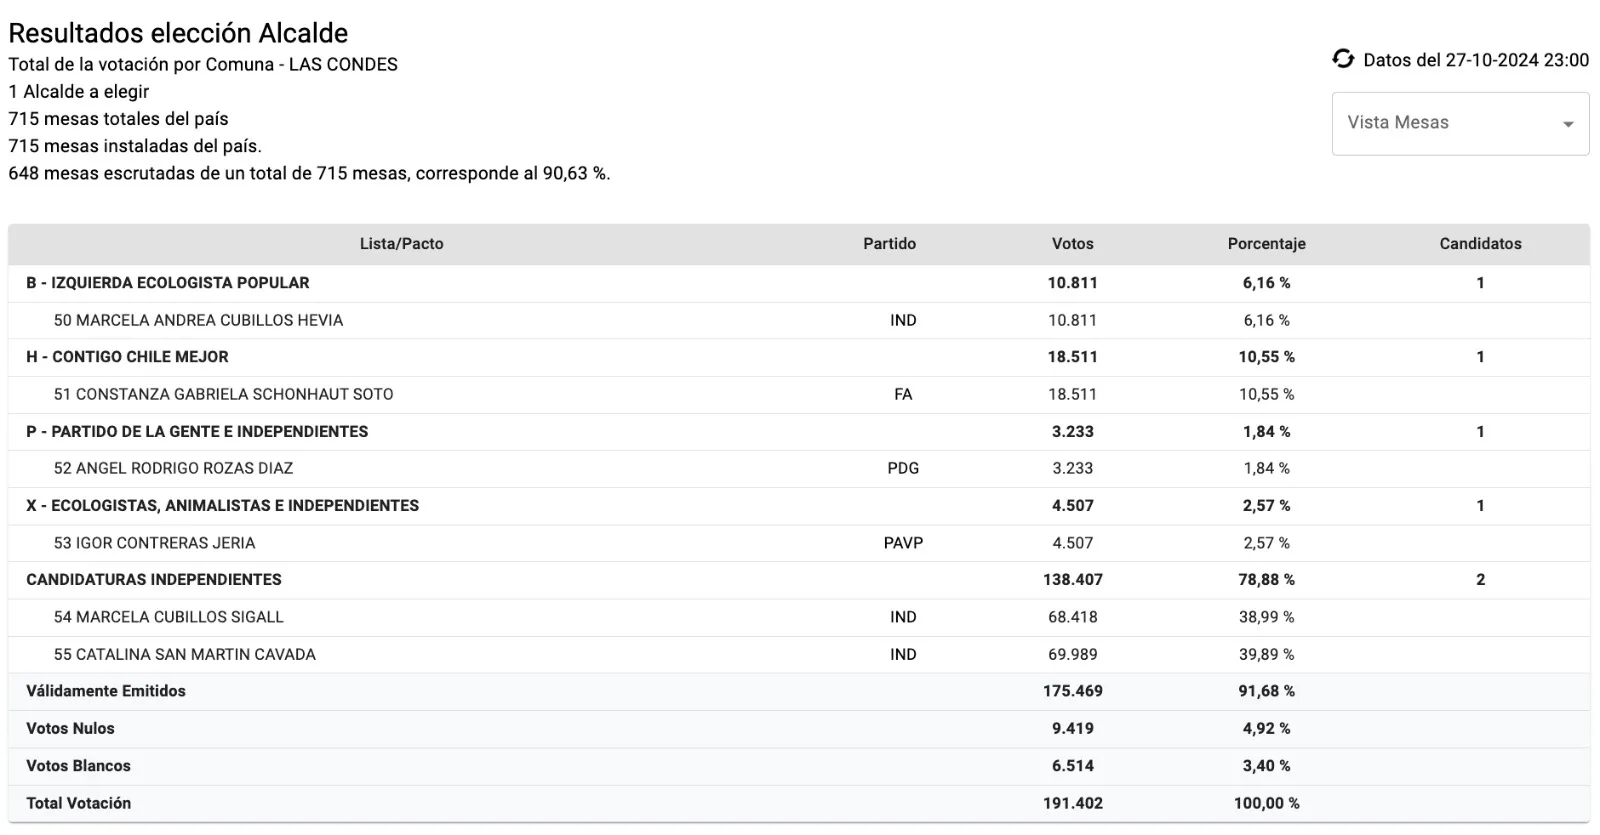Select the H - Contigo Chile Mejor row
This screenshot has height=835, width=1600.
[799, 357]
